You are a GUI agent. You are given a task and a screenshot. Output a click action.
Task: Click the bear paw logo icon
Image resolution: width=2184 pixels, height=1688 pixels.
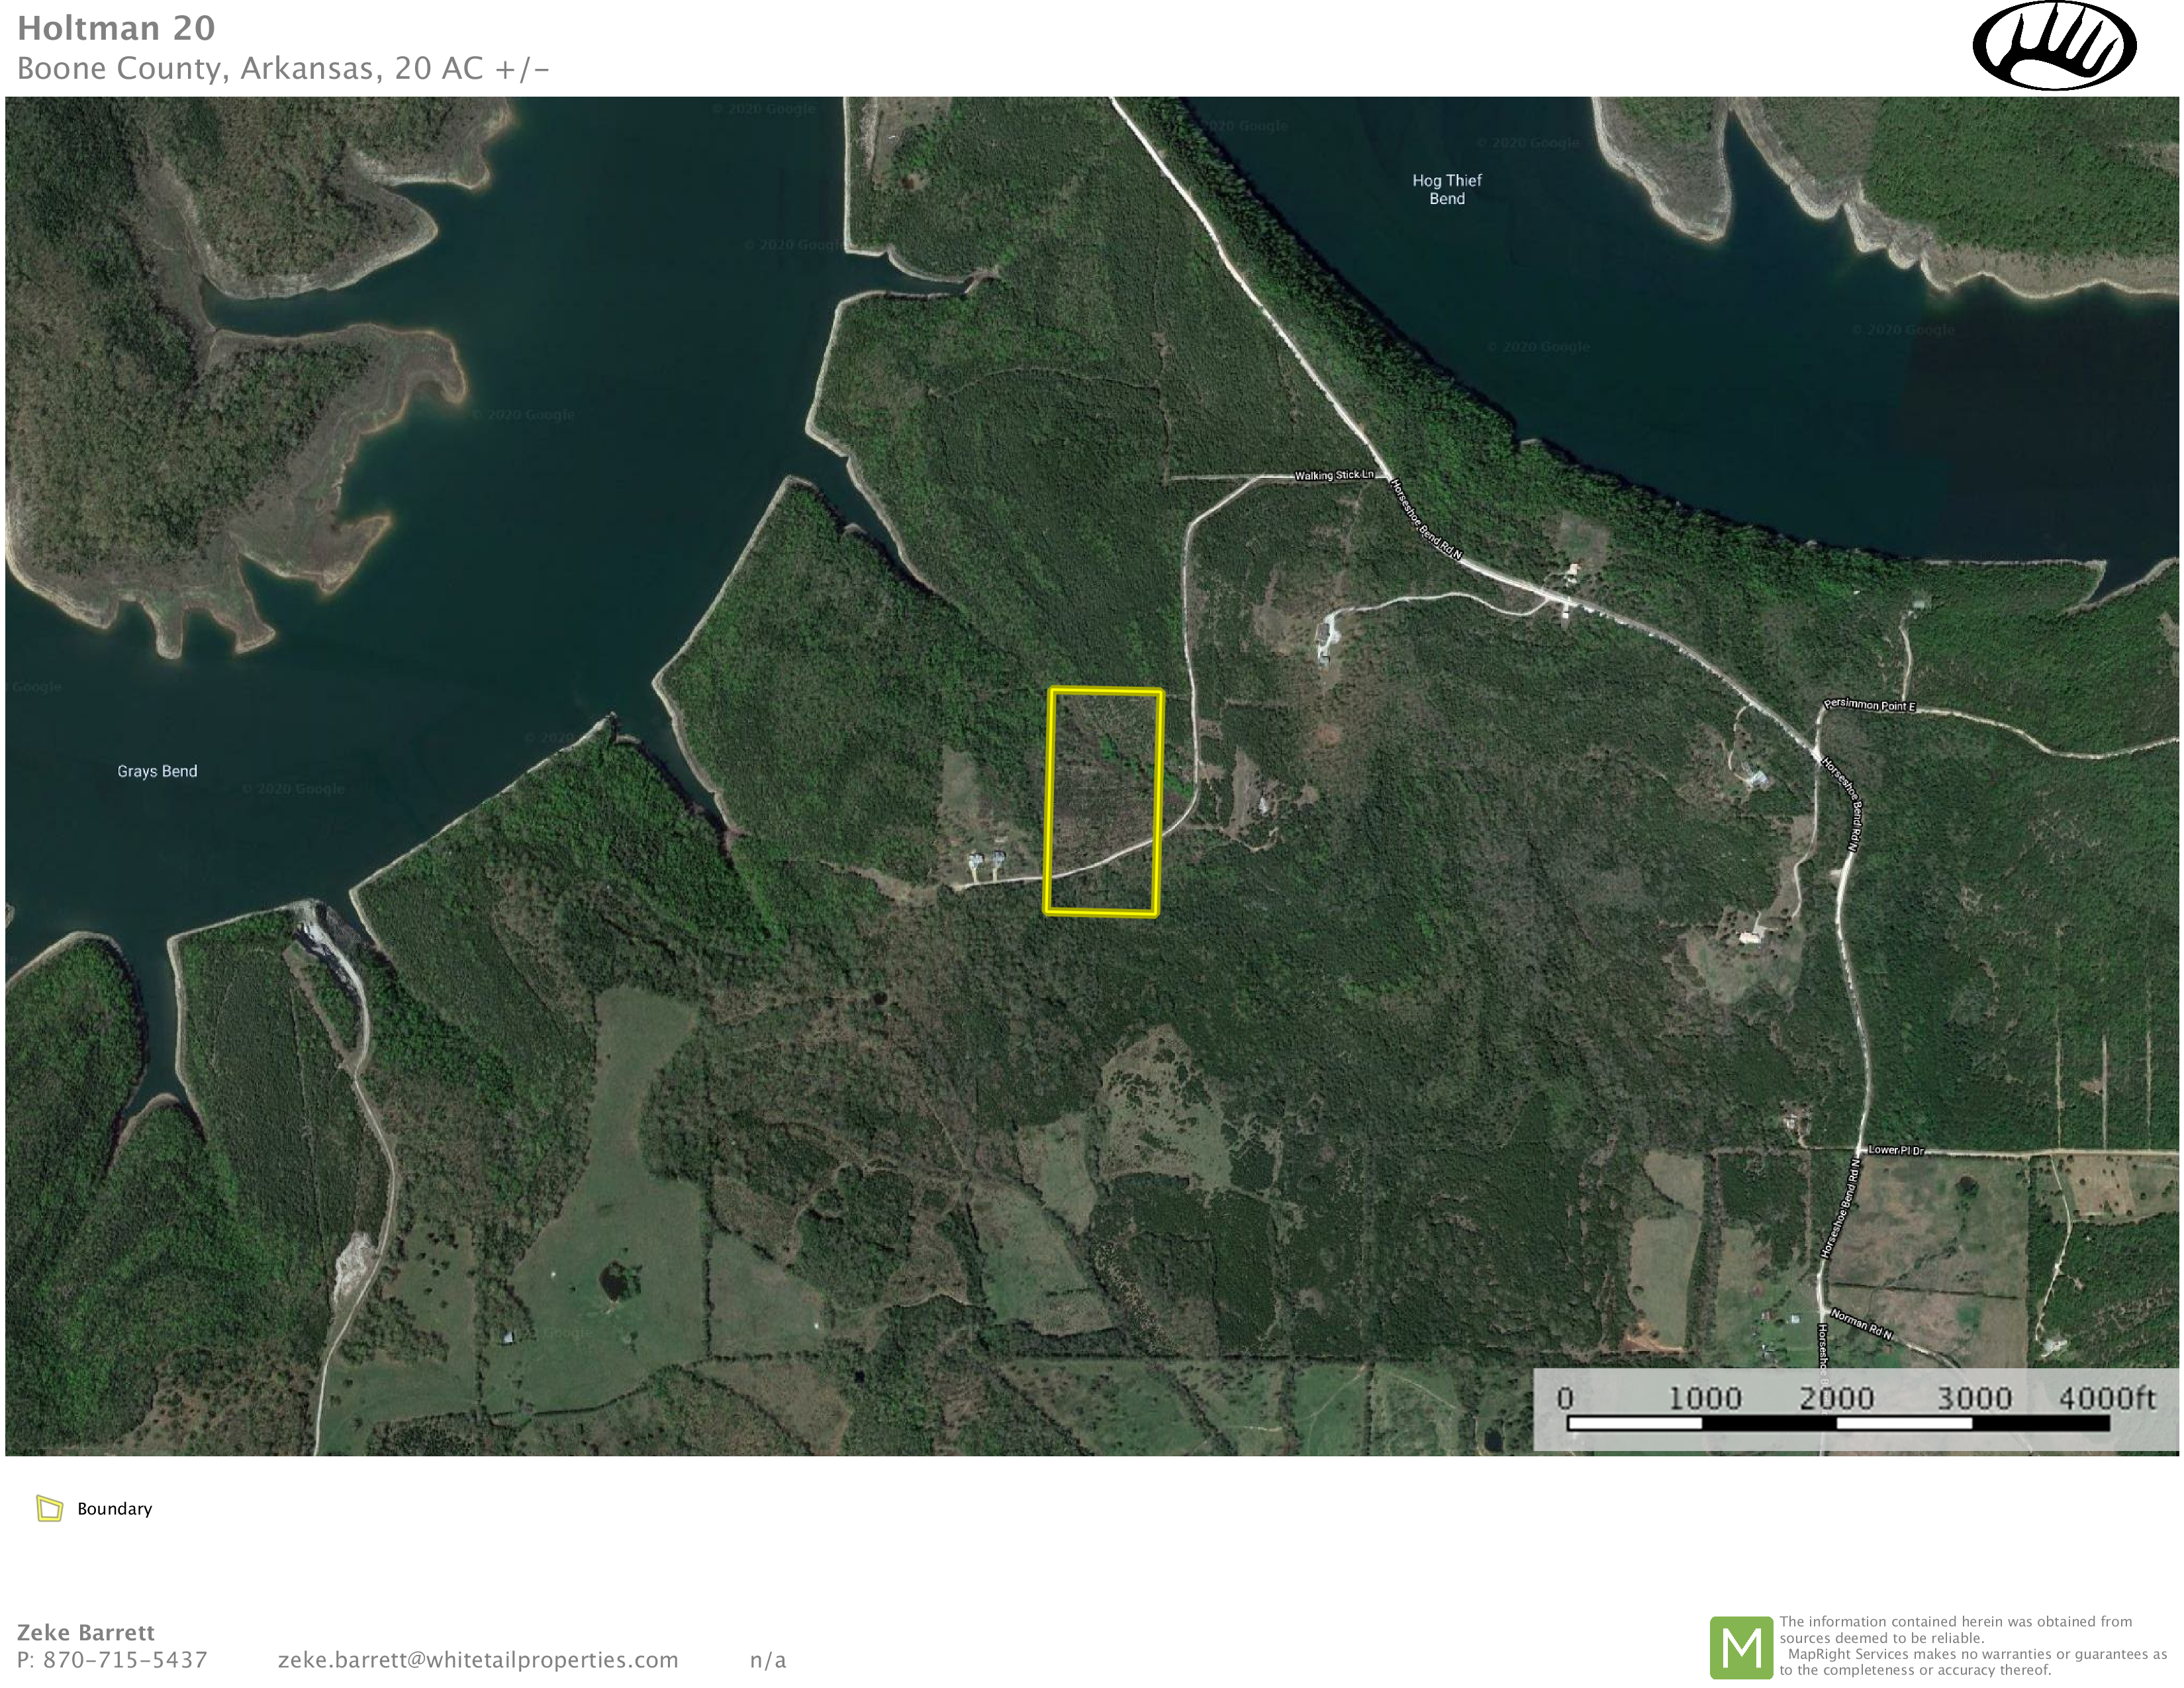coord(2054,47)
